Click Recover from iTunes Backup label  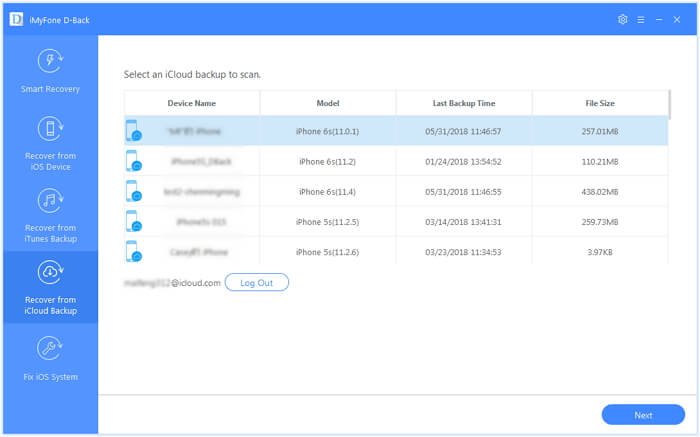[50, 233]
